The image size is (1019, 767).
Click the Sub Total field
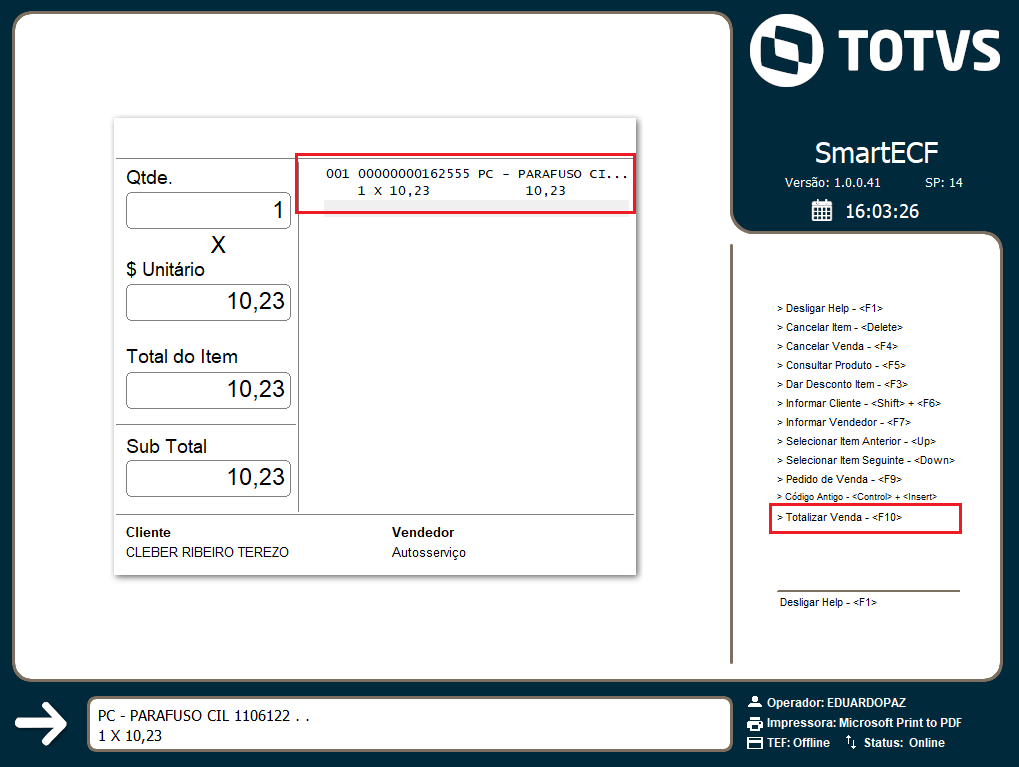tap(208, 478)
